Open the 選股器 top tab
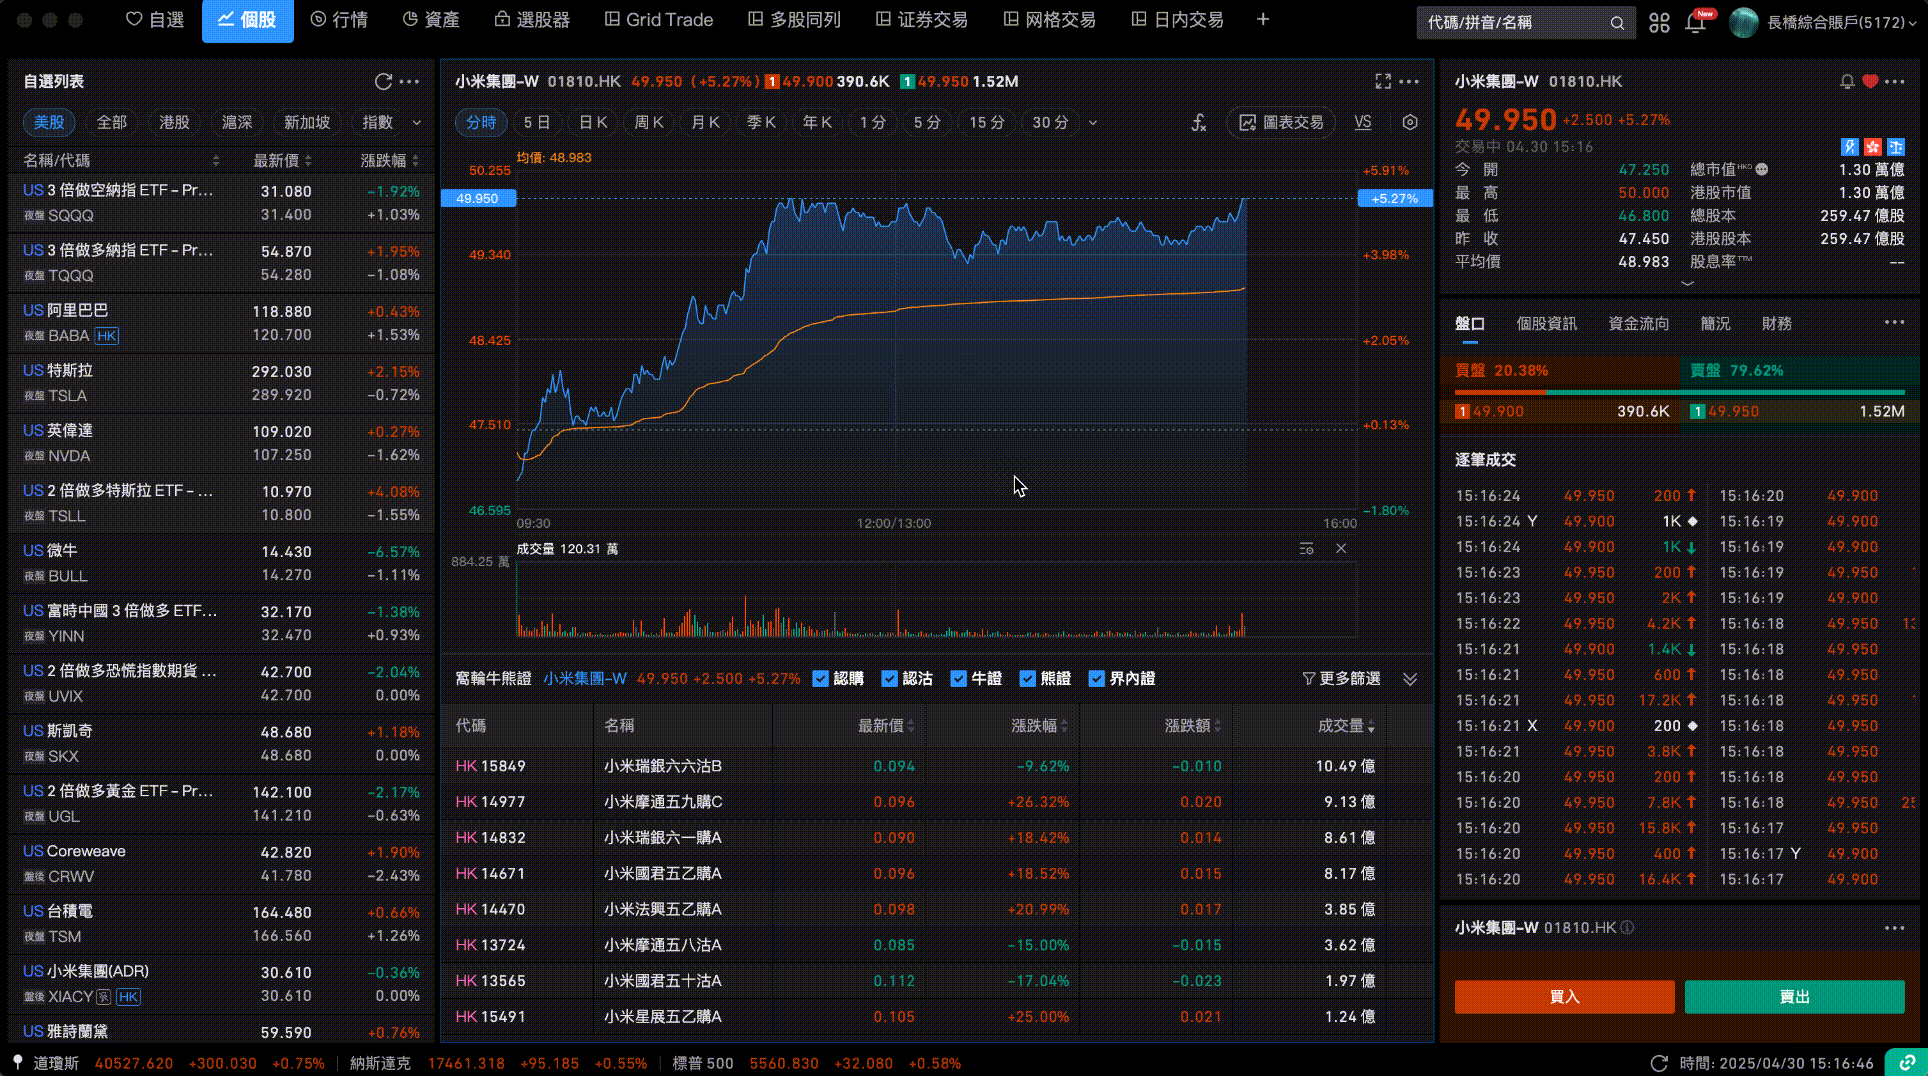The height and width of the screenshot is (1076, 1928). pyautogui.click(x=532, y=20)
